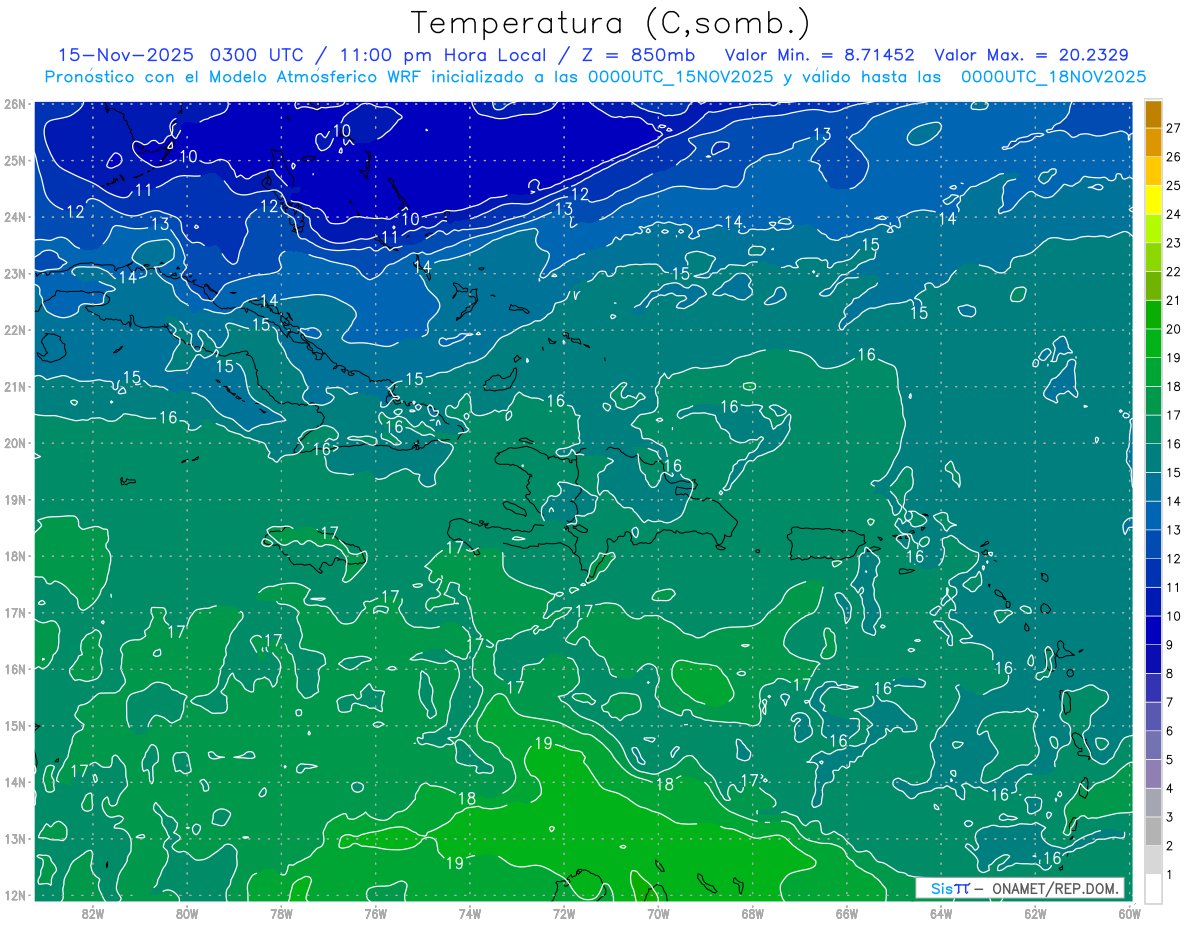
Task: Click the green swatch between 19 and 20
Action: pos(1153,343)
